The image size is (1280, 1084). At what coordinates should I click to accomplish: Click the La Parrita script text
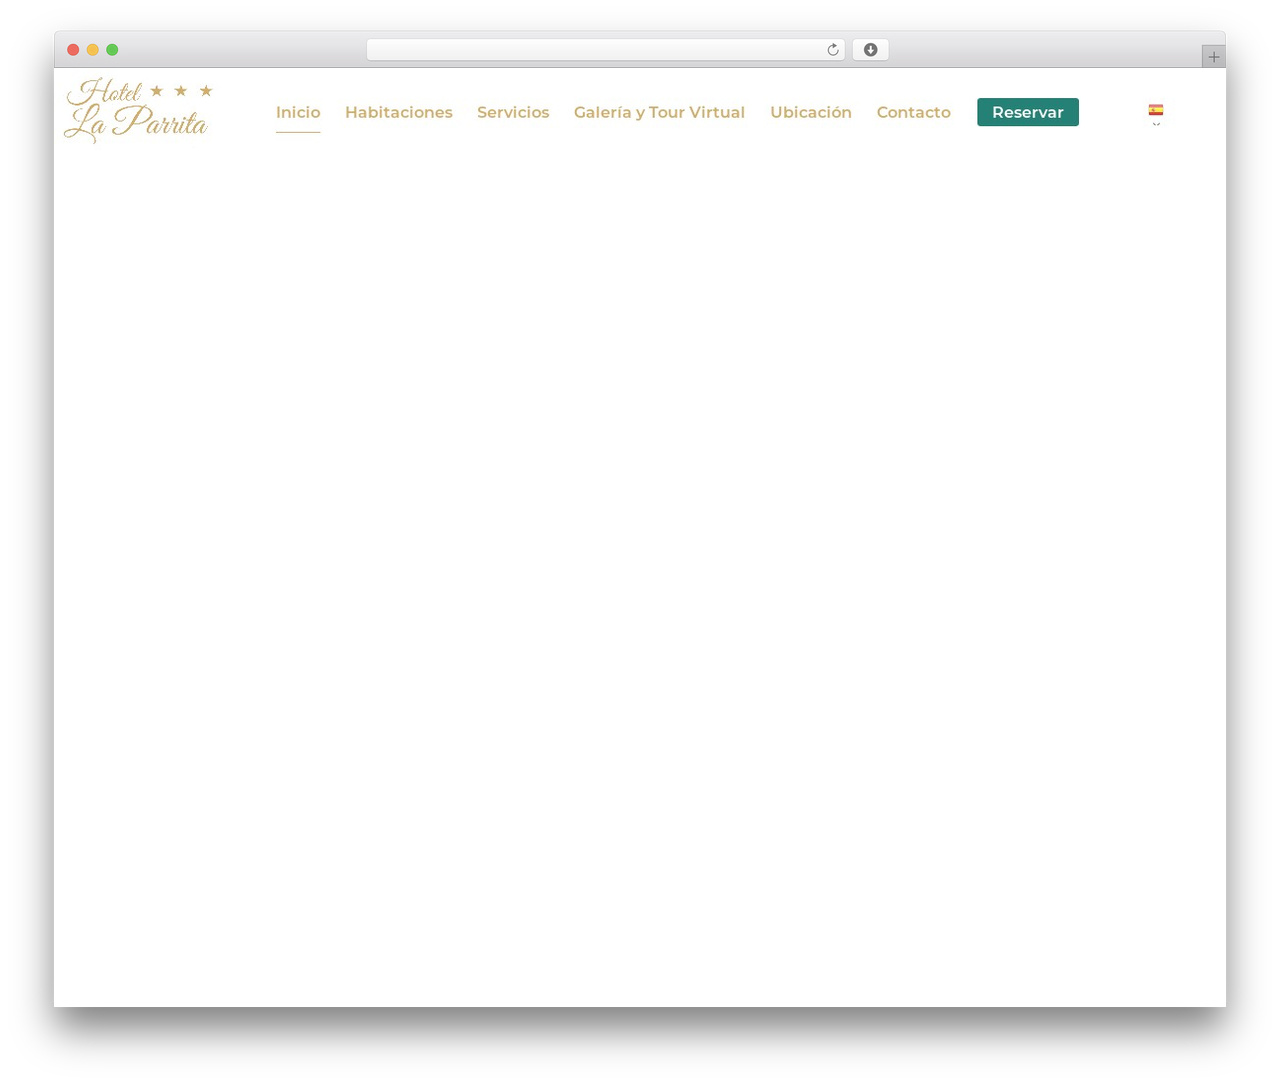click(136, 123)
